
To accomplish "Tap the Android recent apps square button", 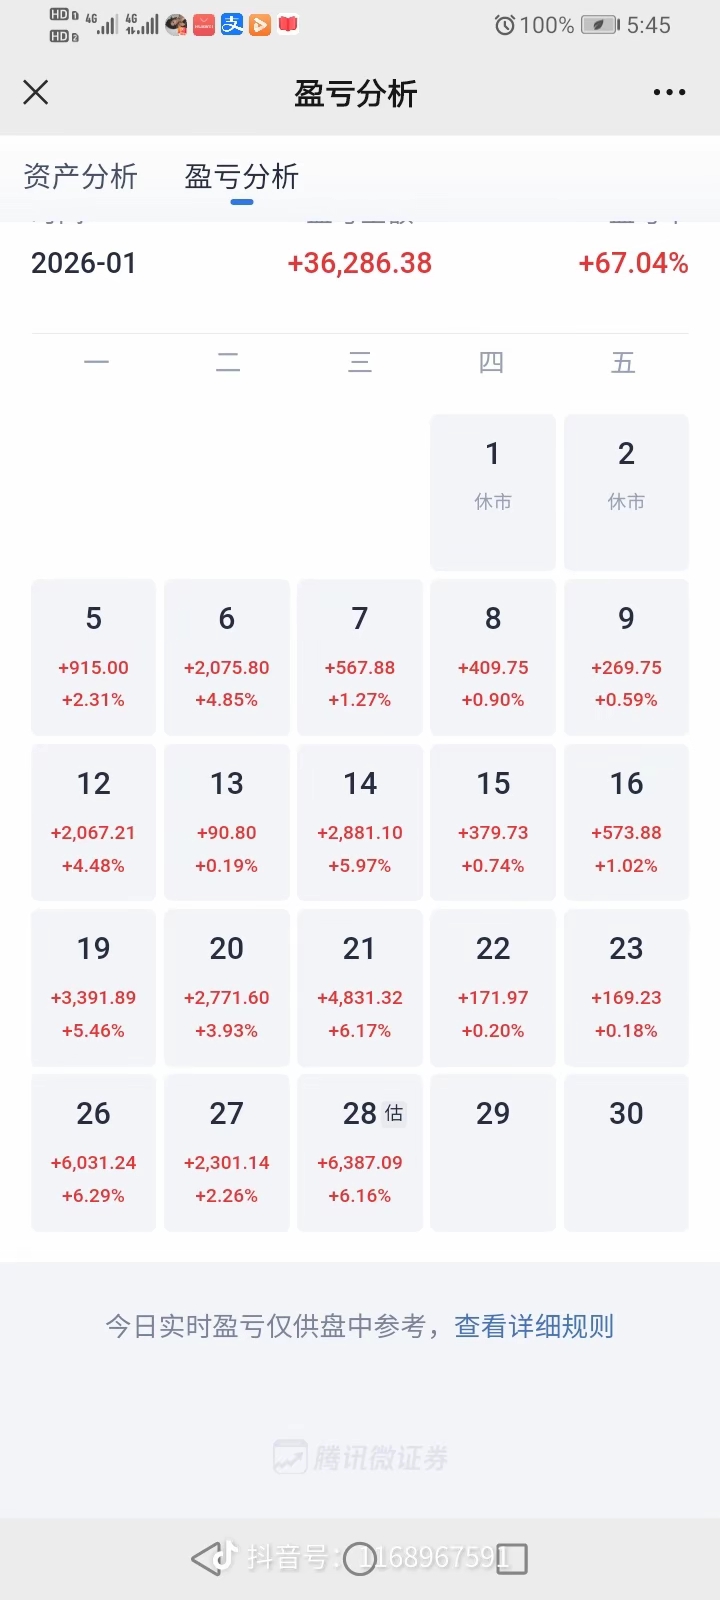I will 512,1558.
